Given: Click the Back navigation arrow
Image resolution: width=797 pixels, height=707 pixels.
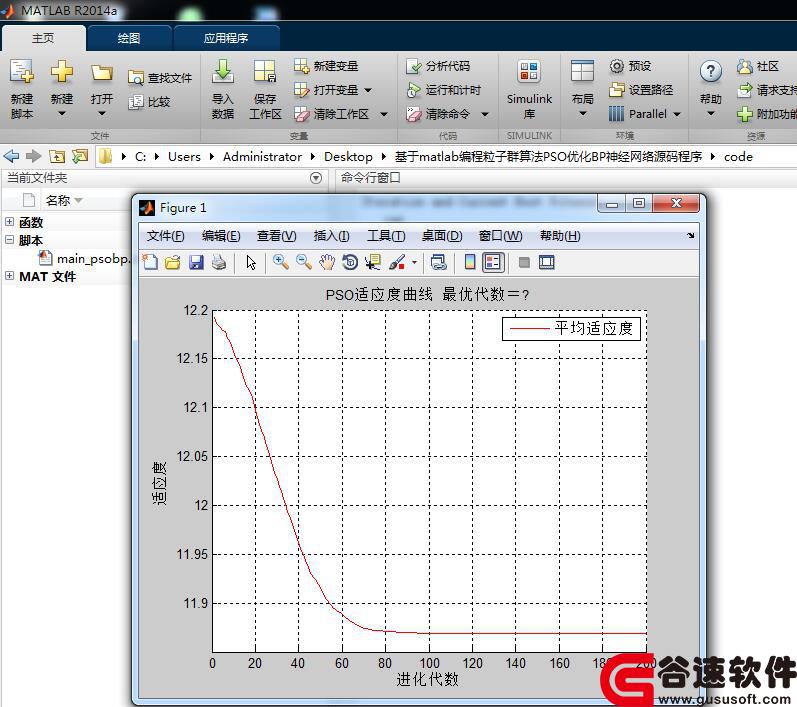Looking at the screenshot, I should pos(11,156).
